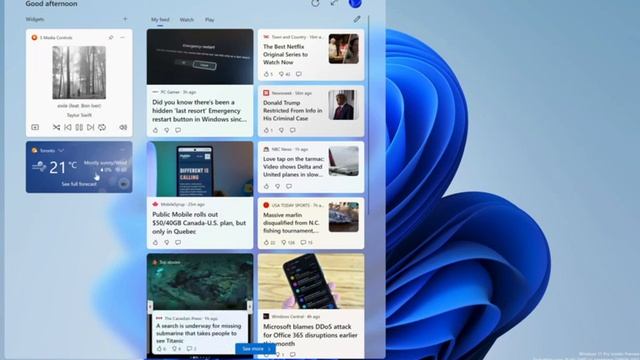This screenshot has height=360, width=640.
Task: Switch to the Play tab
Action: (x=209, y=20)
